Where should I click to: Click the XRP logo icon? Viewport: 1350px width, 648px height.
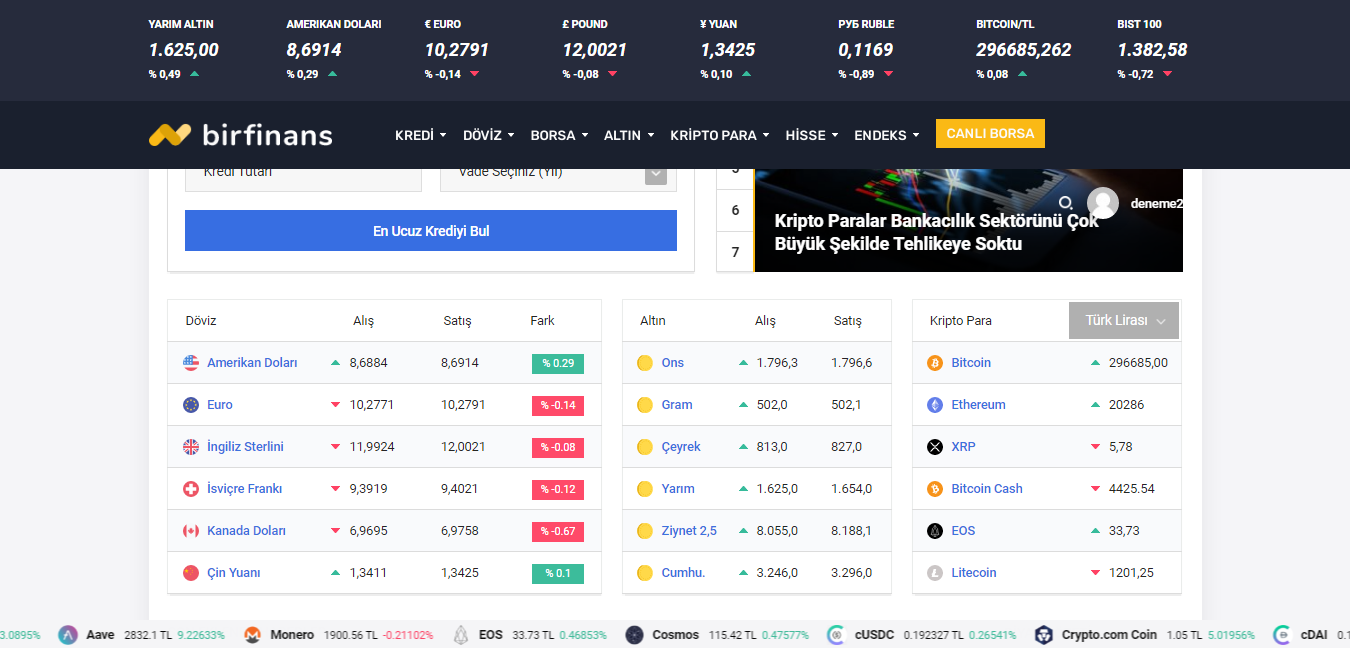point(935,447)
